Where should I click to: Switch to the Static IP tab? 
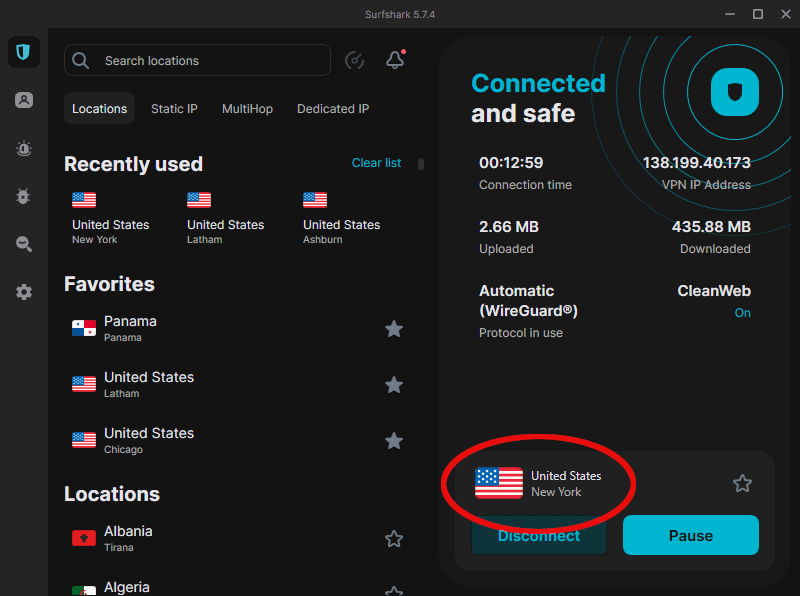pyautogui.click(x=174, y=109)
